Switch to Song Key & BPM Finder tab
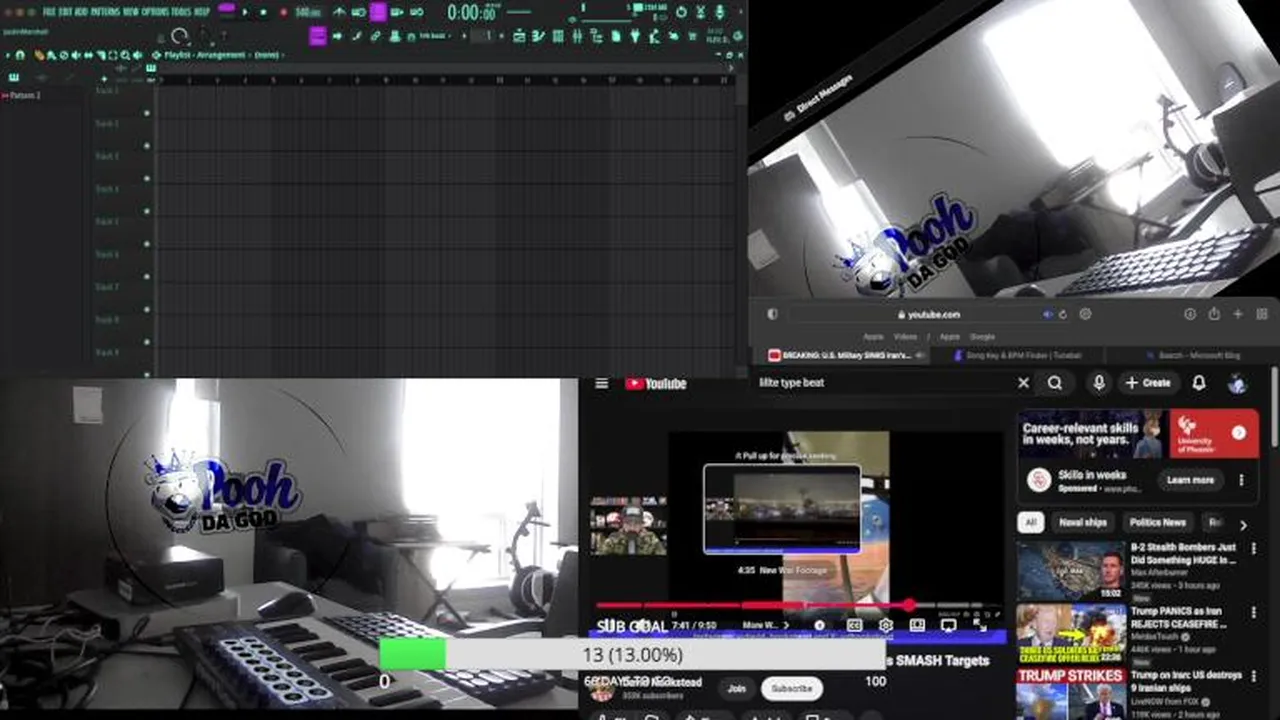 pos(1018,355)
